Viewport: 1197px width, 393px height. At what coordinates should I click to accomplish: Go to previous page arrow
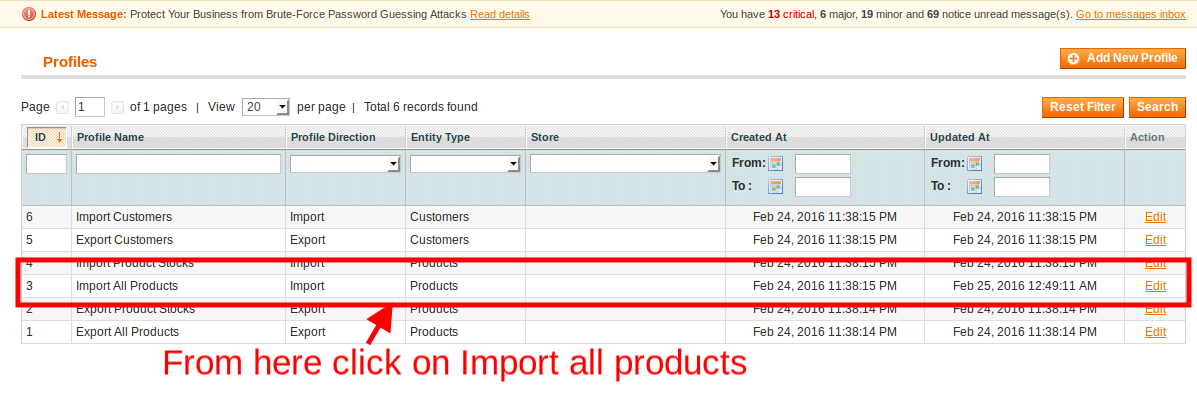pyautogui.click(x=63, y=108)
